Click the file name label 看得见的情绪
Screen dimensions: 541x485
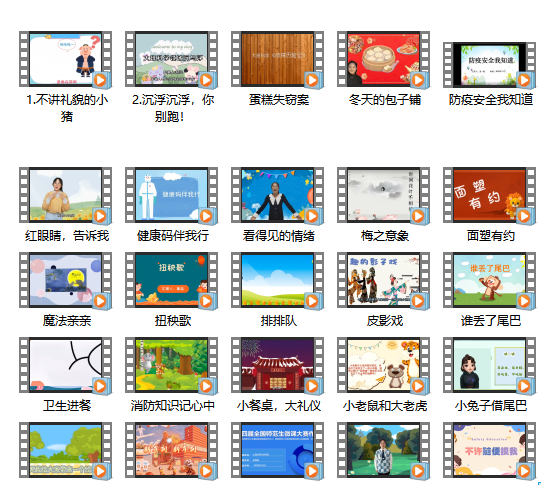pos(279,236)
